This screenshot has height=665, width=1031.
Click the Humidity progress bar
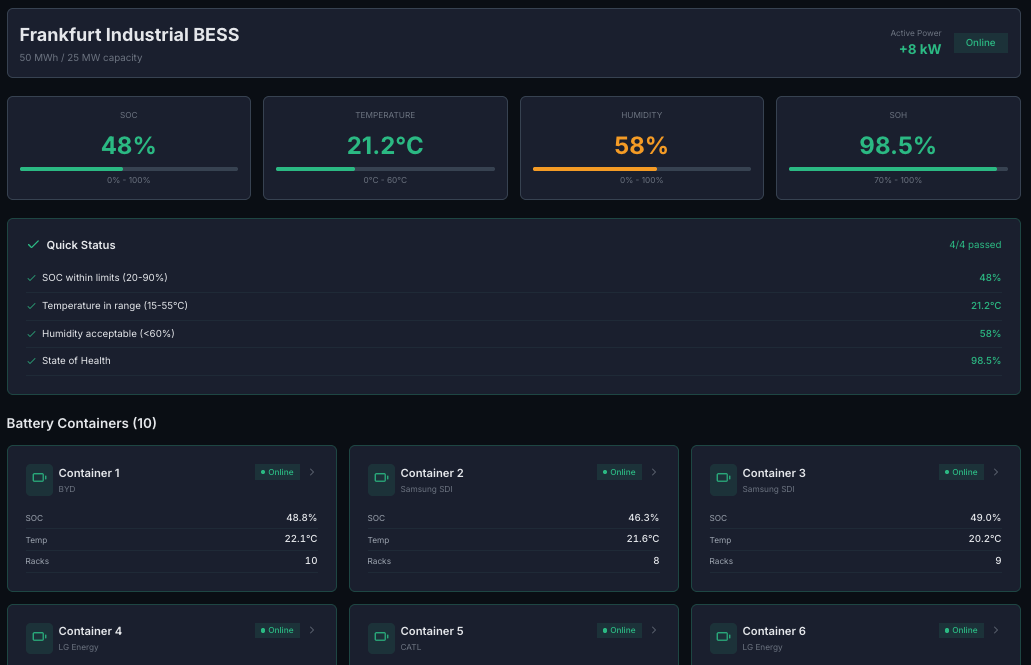[641, 167]
